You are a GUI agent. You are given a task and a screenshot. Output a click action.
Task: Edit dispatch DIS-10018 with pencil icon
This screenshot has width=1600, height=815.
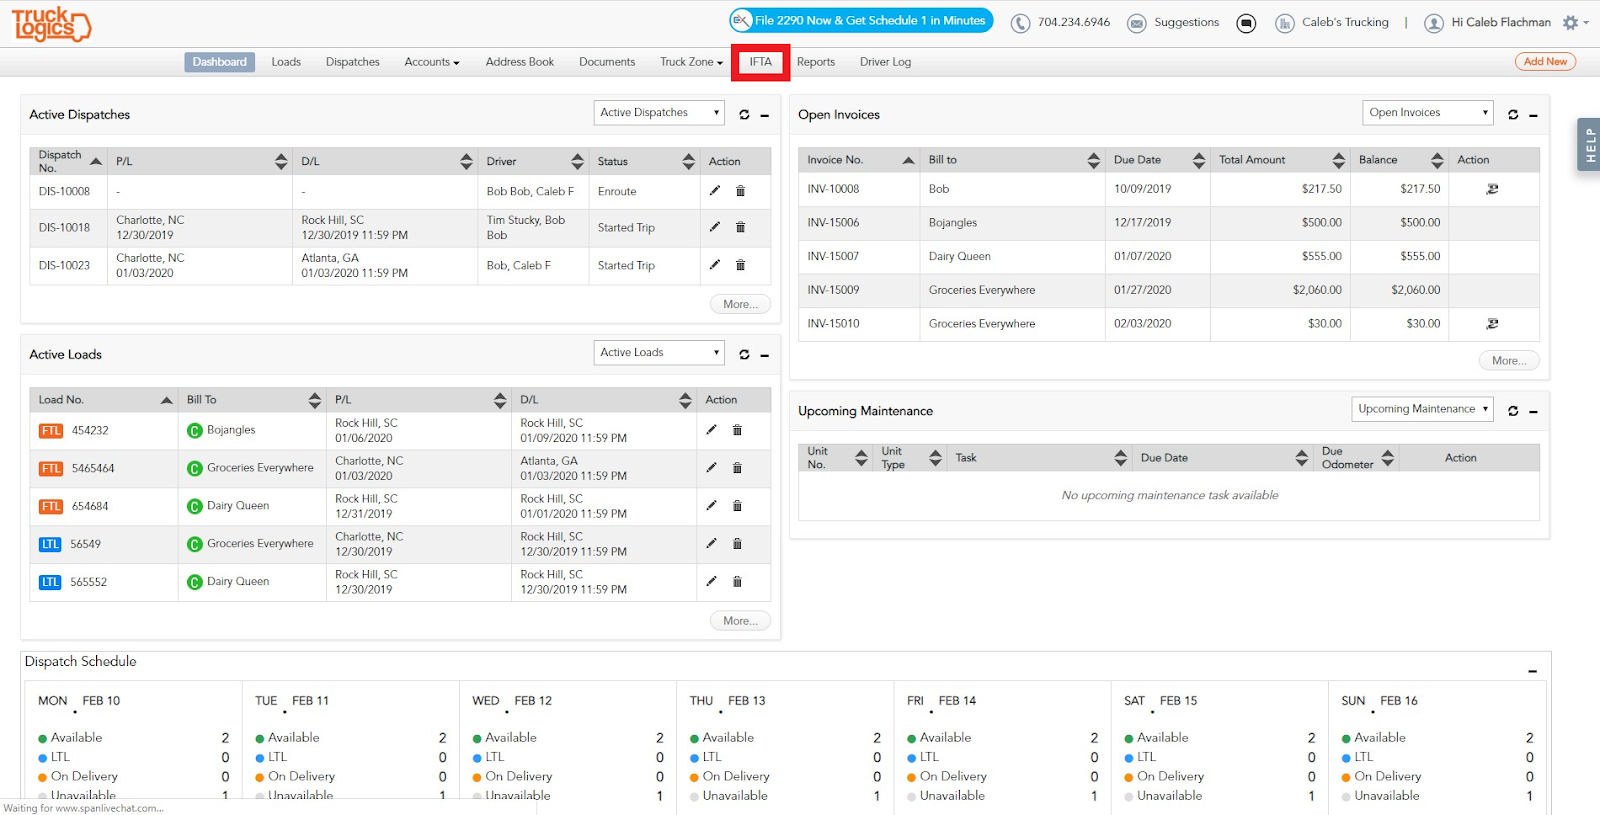click(715, 227)
